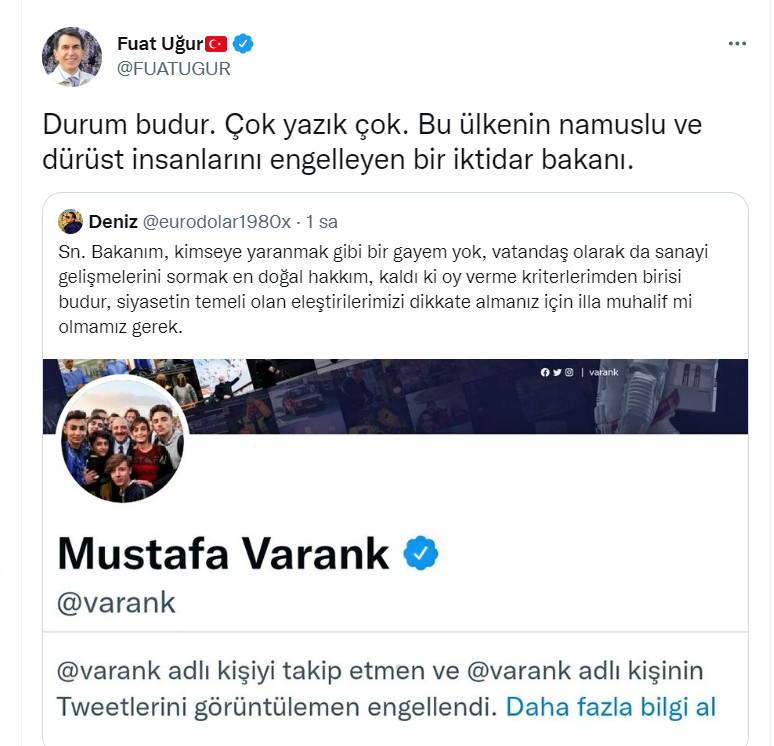774x746 pixels.
Task: Open the @eurodolar1980x handle
Action: 217,222
